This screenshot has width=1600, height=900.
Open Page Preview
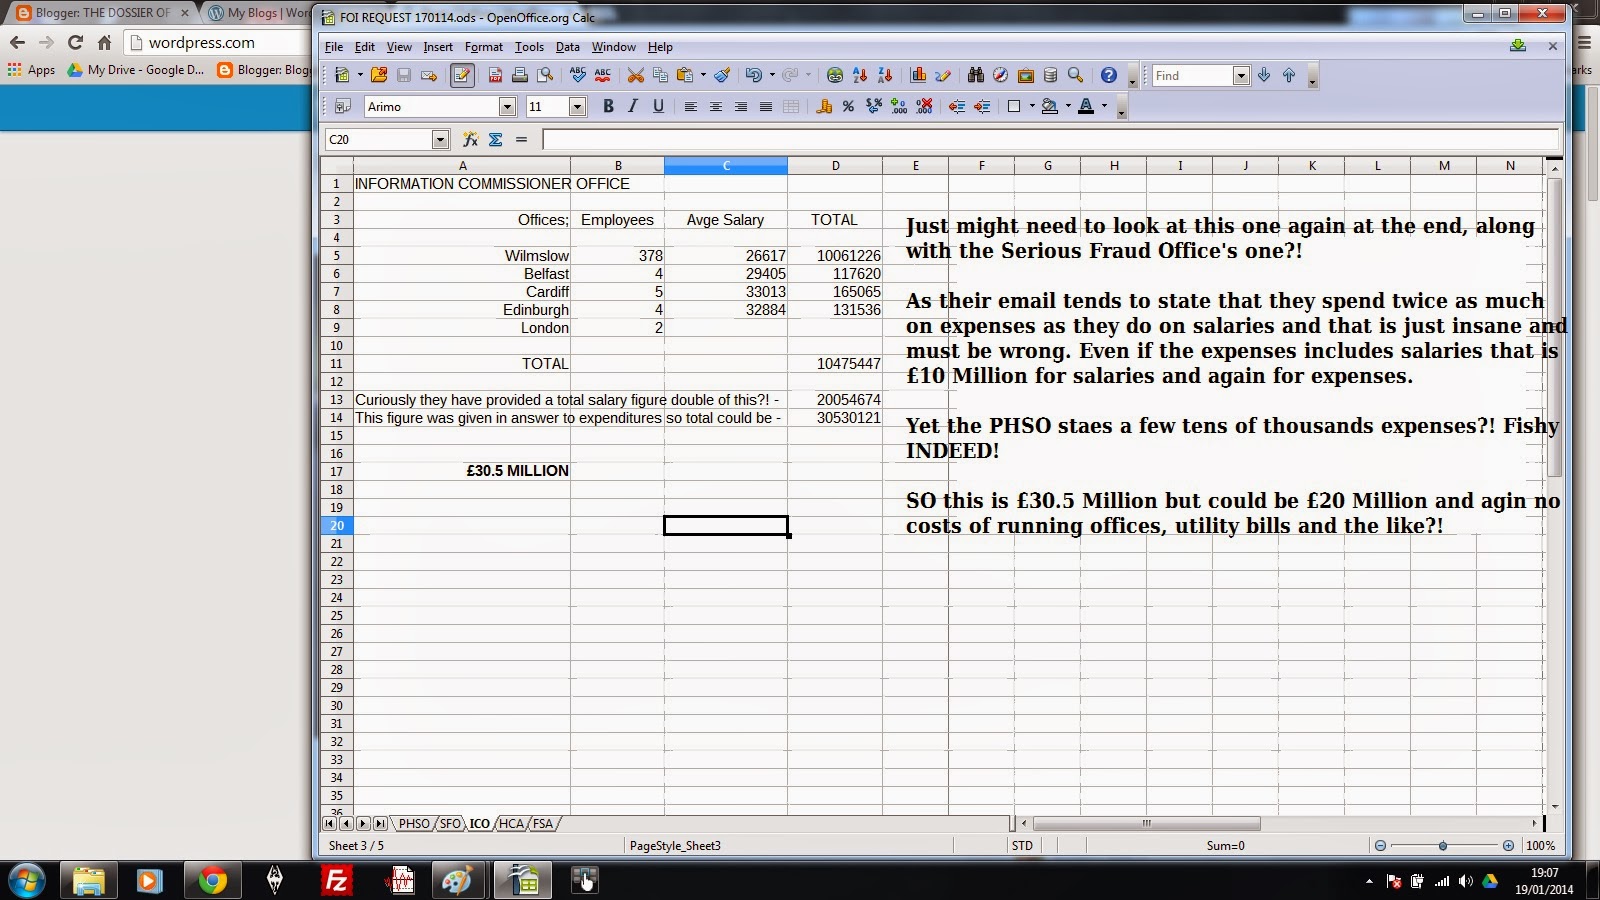click(x=545, y=76)
